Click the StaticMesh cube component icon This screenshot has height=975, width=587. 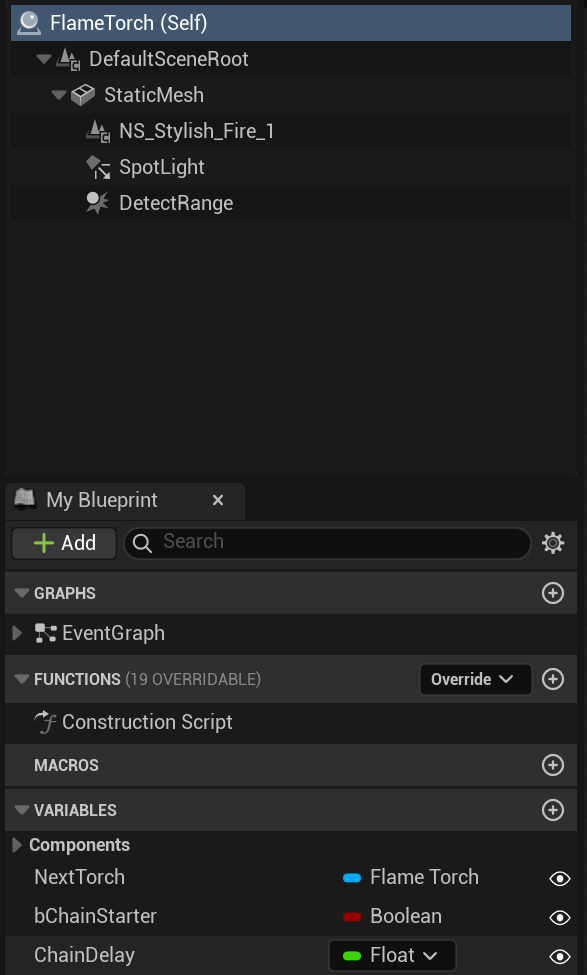tap(83, 95)
